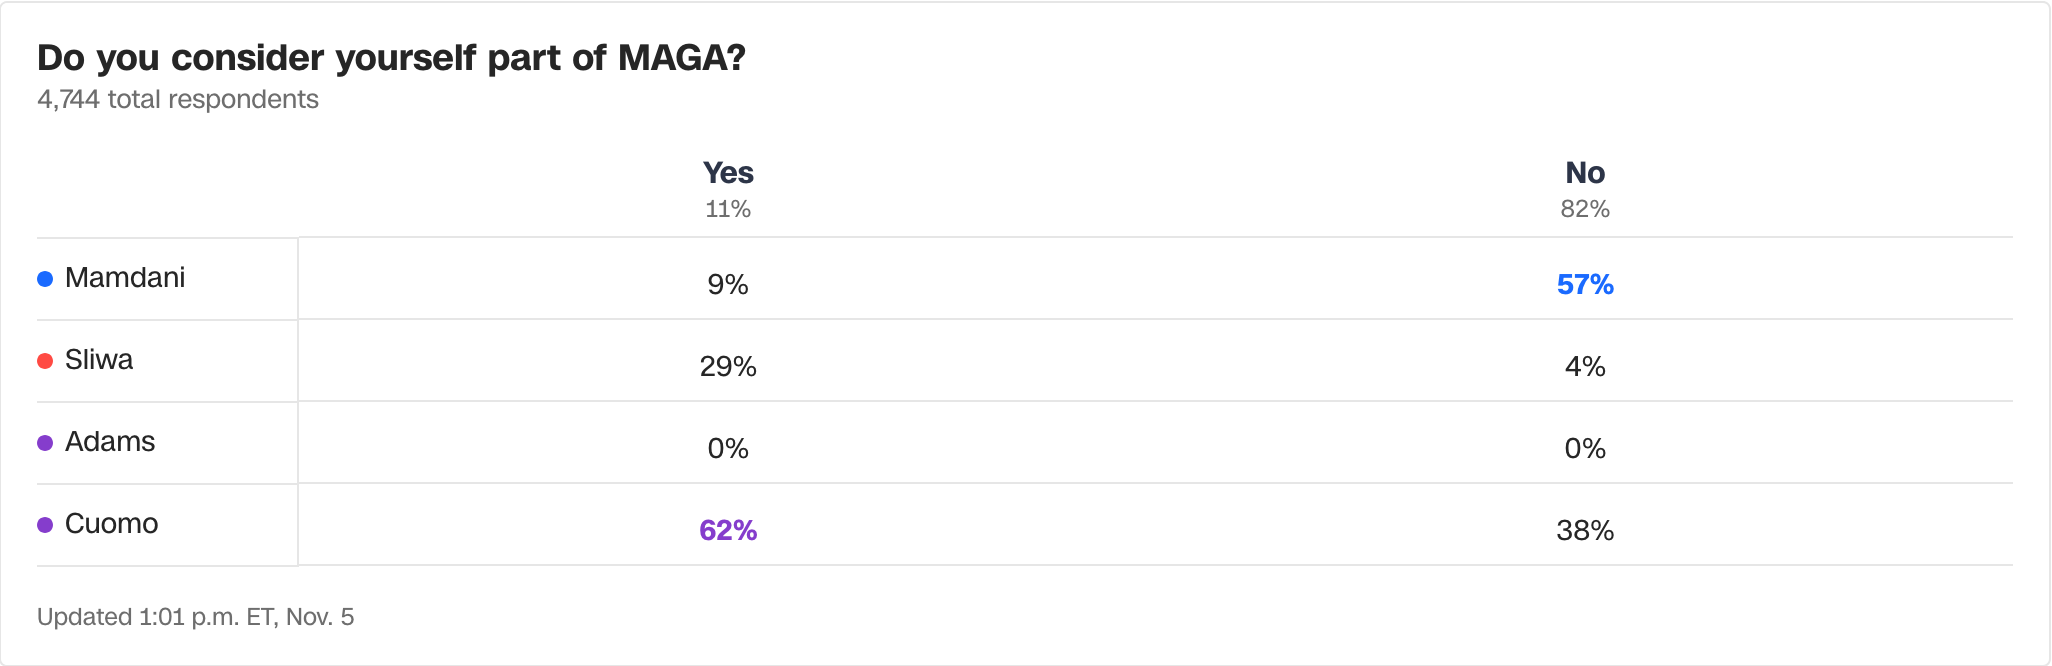
Task: Click the red dot beside Sliwa
Action: [45, 361]
